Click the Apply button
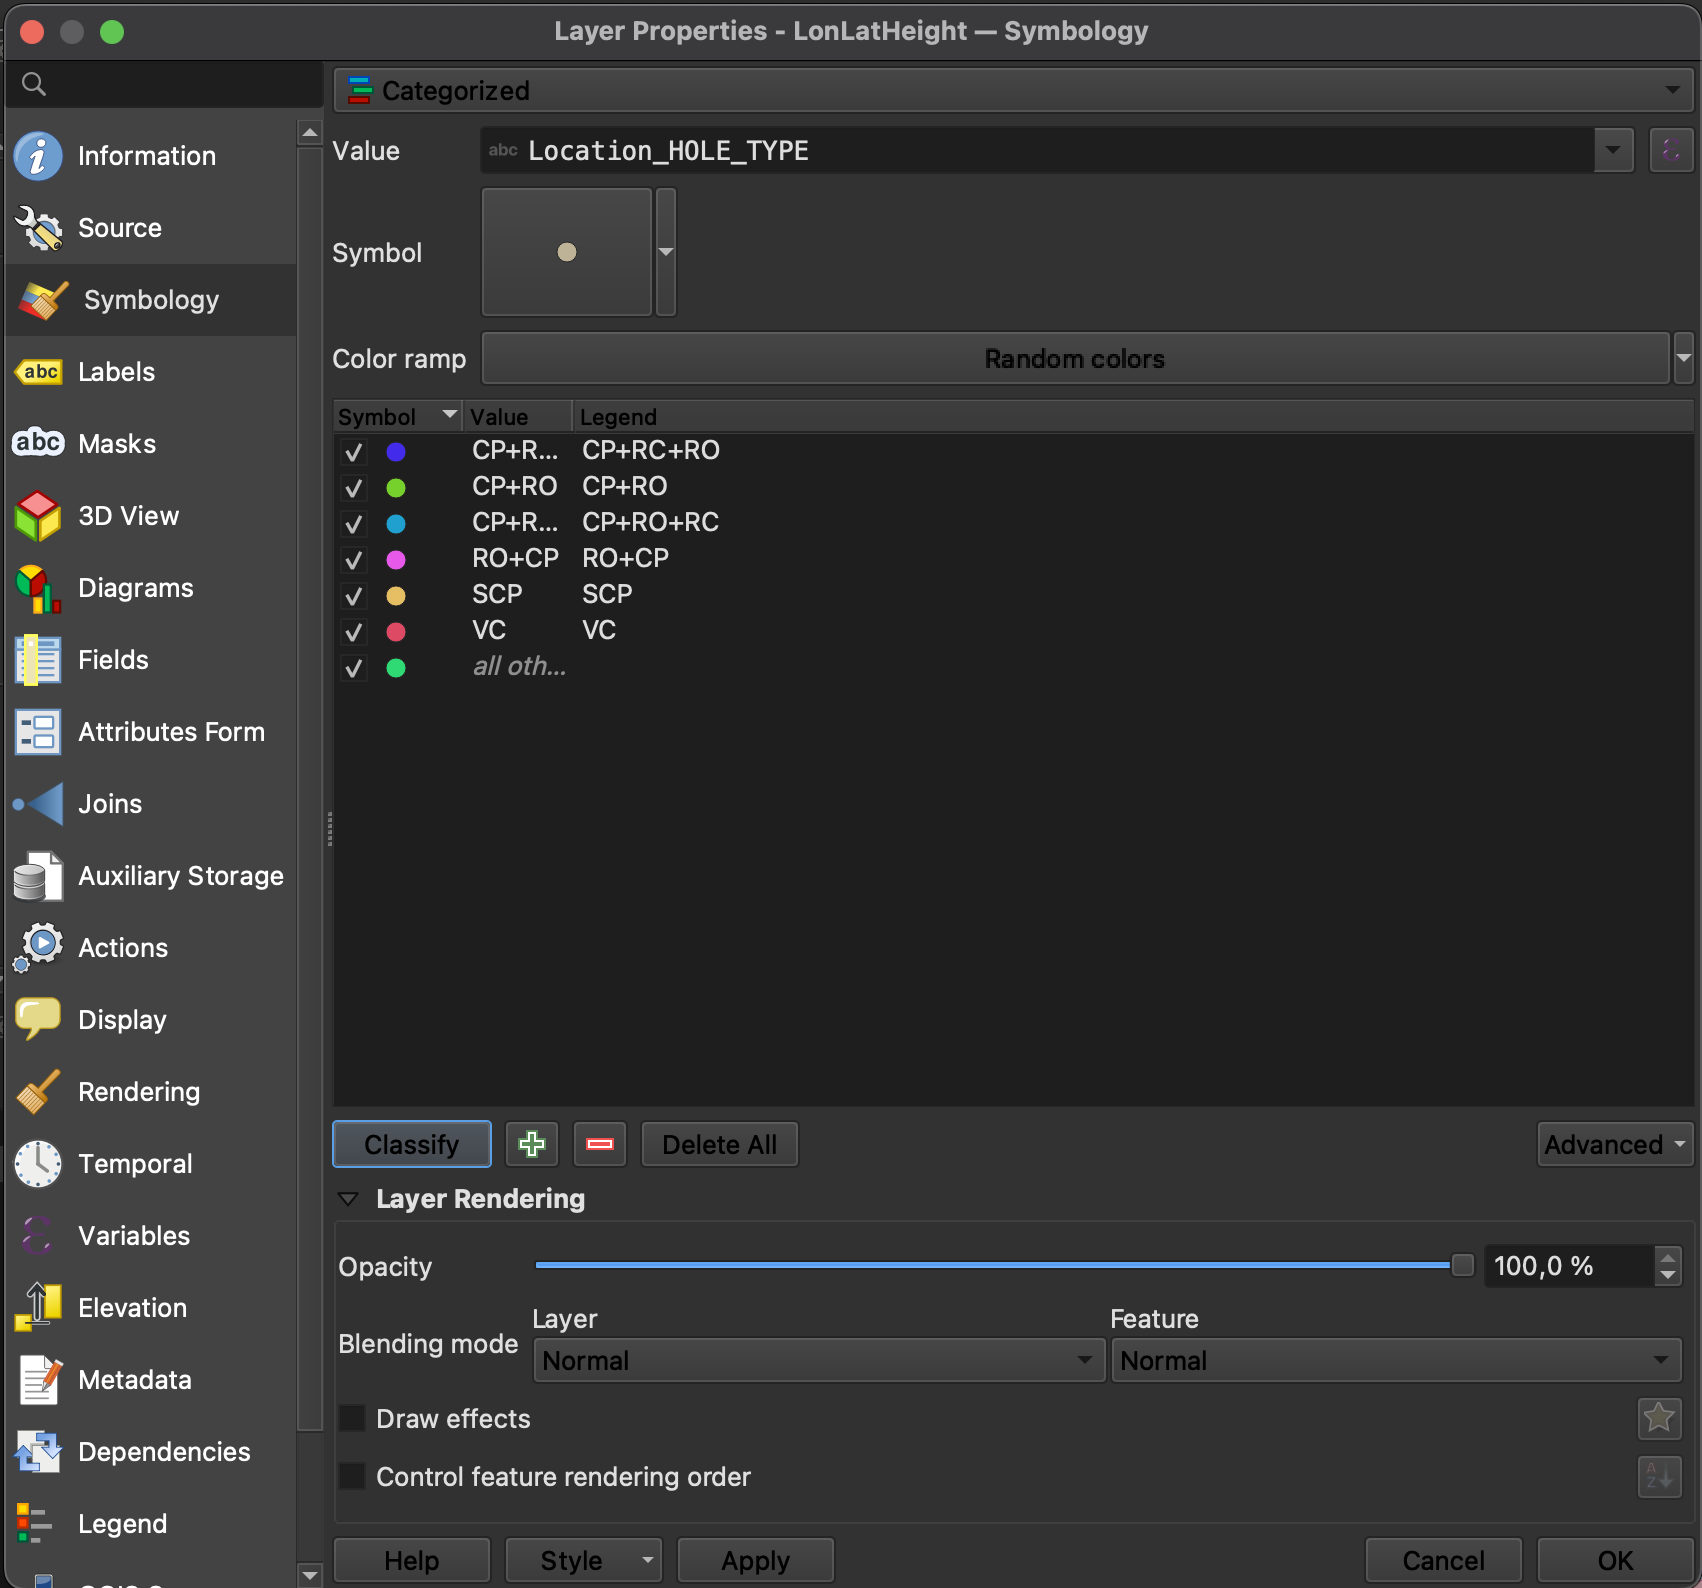 pyautogui.click(x=755, y=1560)
